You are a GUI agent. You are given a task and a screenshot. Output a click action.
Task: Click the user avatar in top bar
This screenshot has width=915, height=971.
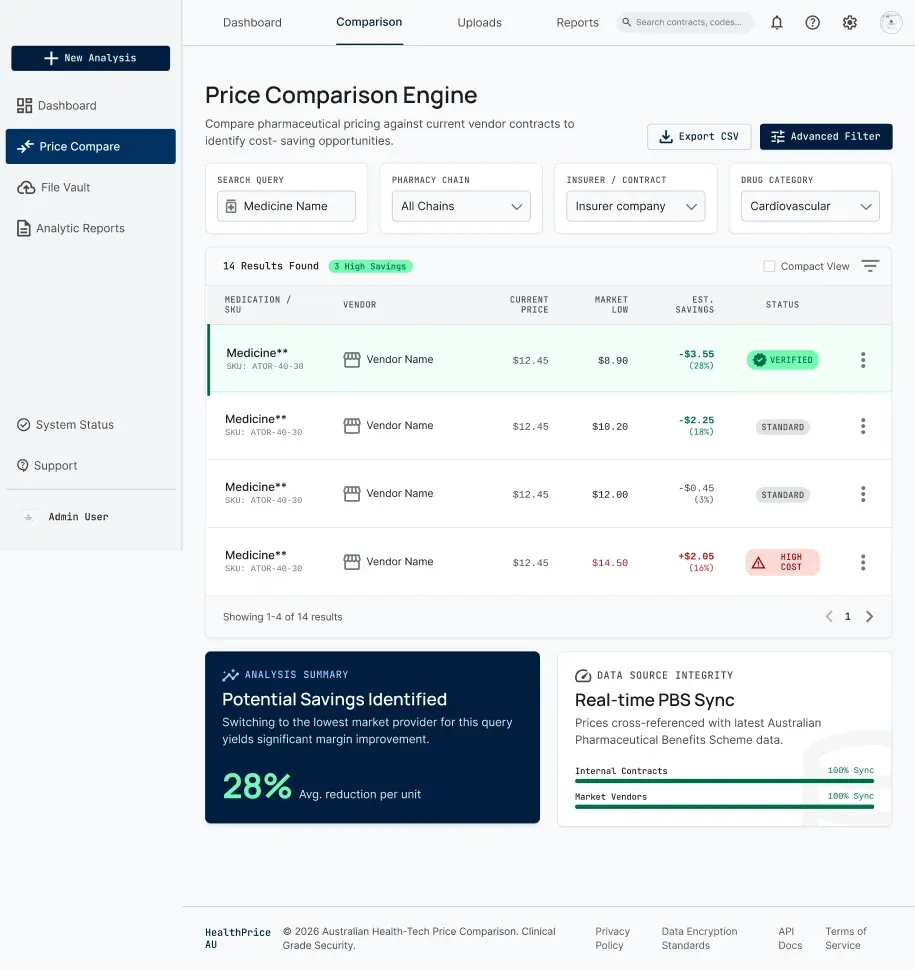click(x=891, y=22)
